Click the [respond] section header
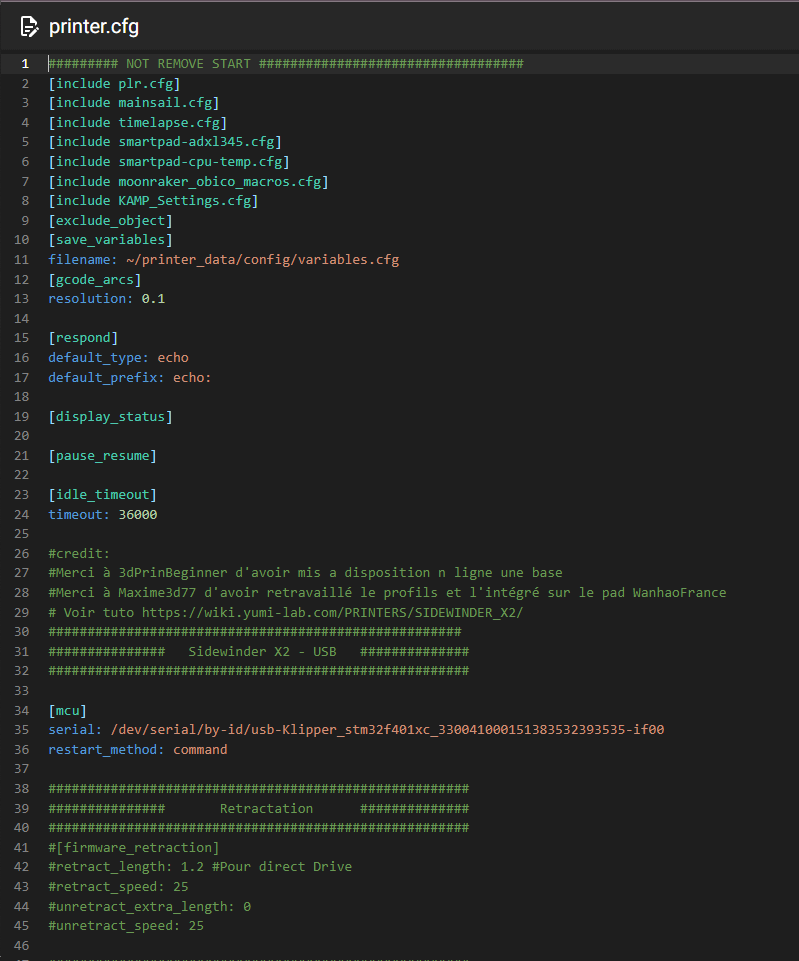 [83, 338]
